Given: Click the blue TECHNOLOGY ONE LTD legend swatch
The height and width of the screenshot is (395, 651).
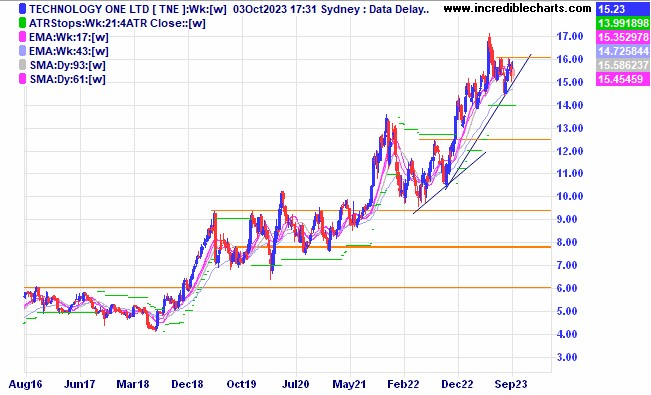Looking at the screenshot, I should [x=22, y=9].
